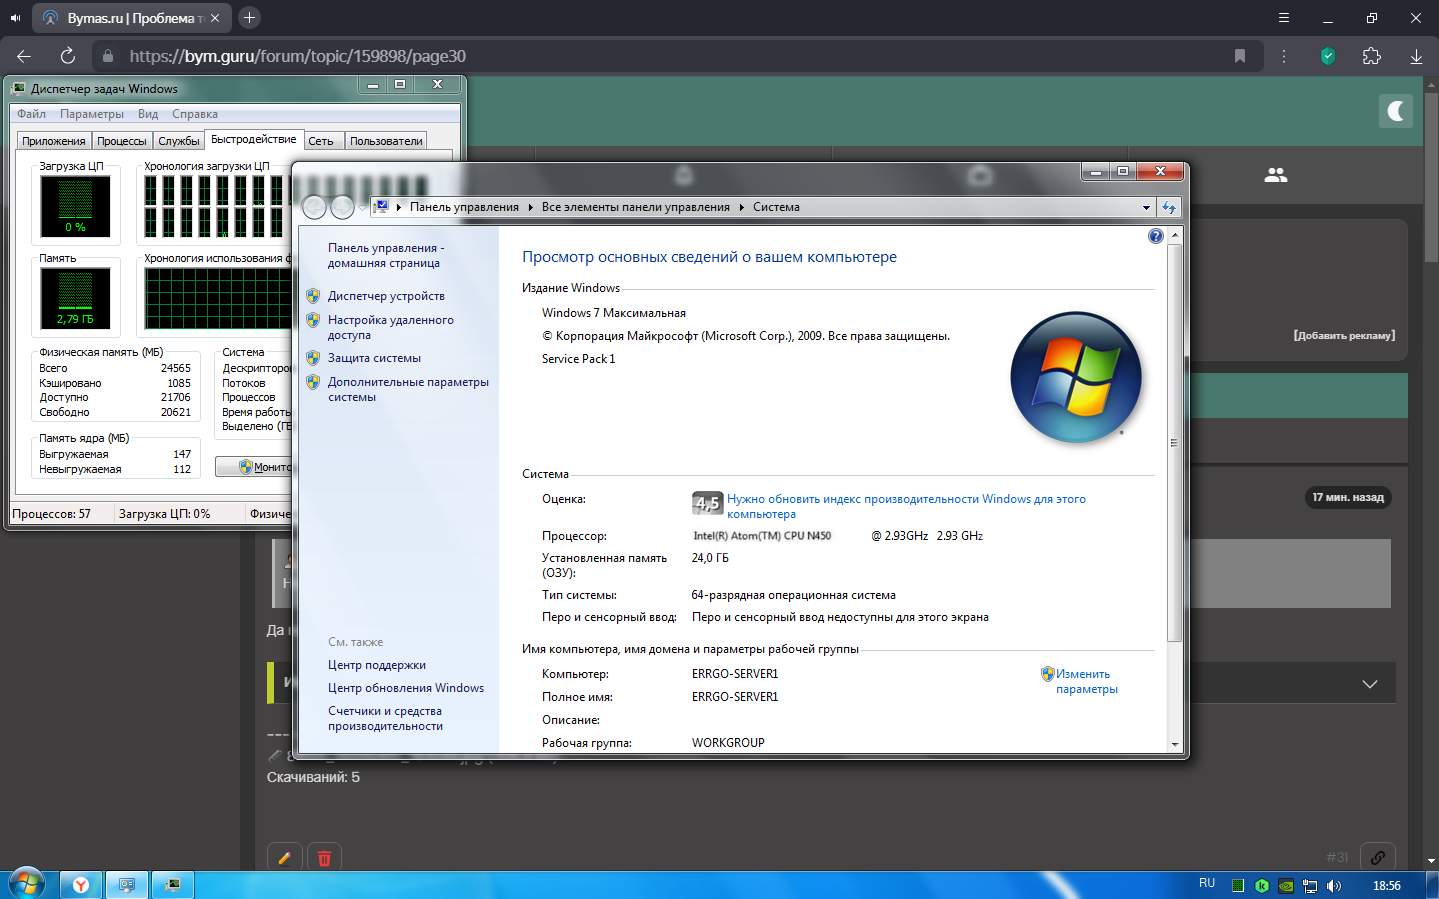The height and width of the screenshot is (899, 1439).
Task: Toggle the forum dark mode moon switch
Action: coord(1395,111)
